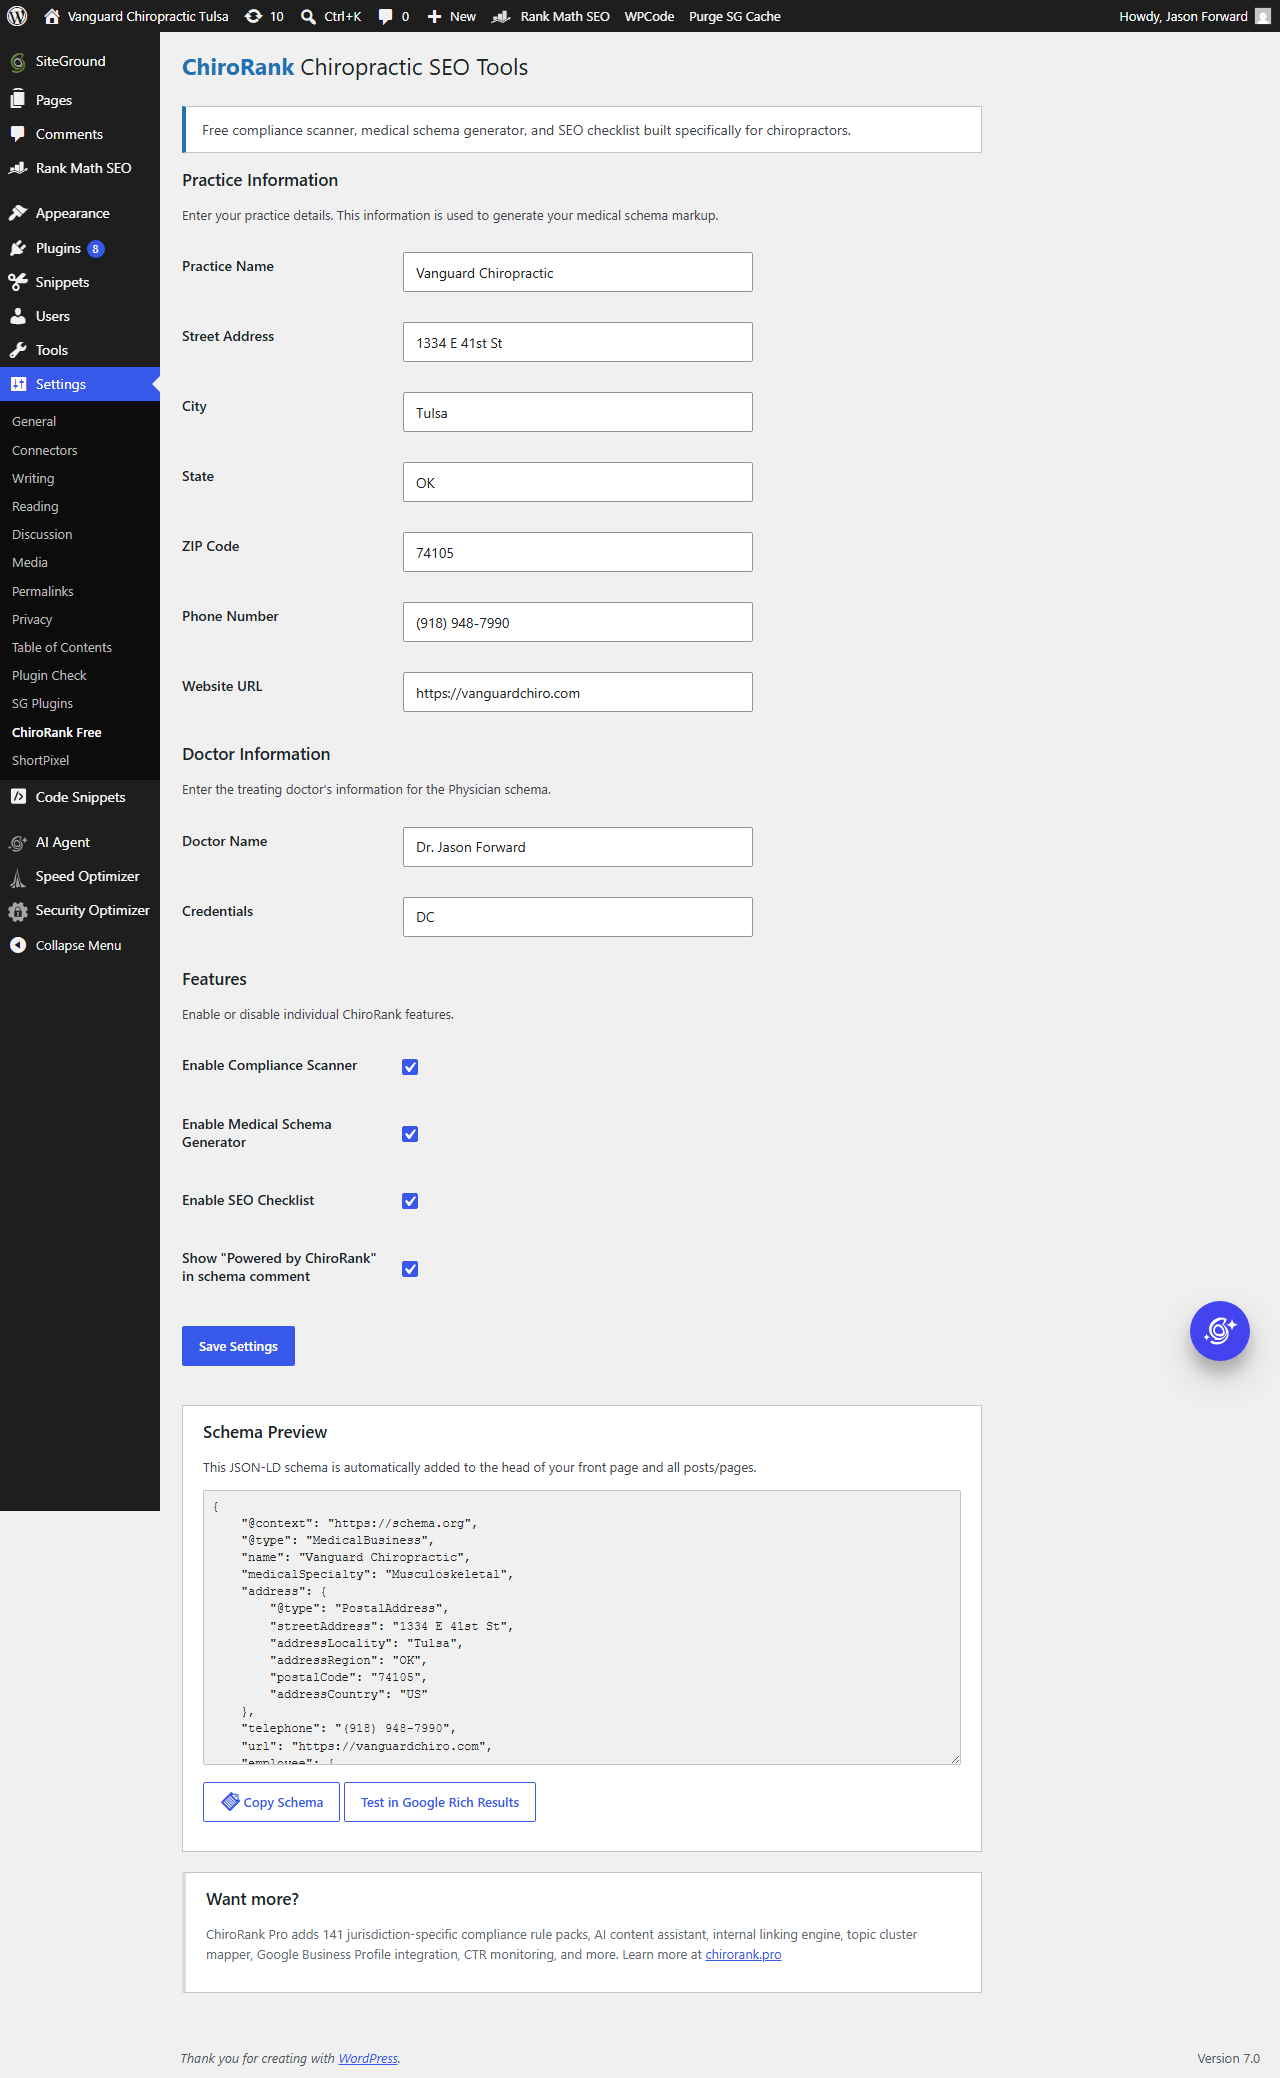Open the Plugins menu with 8 updates
Screen dimensions: 1280x2078
click(80, 248)
